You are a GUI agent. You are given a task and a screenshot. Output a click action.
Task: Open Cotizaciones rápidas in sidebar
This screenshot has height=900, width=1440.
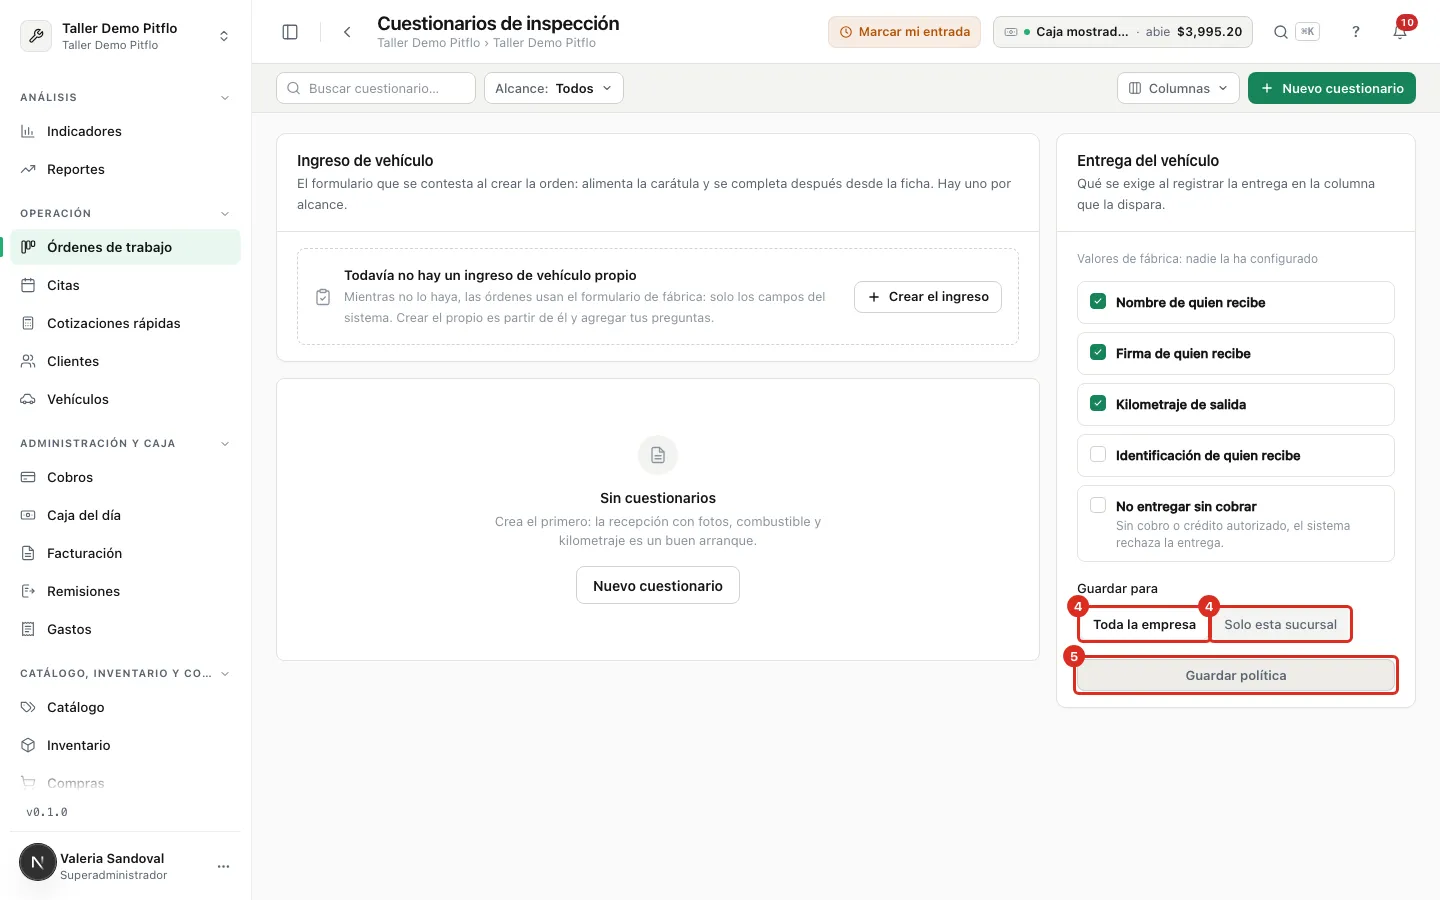126,323
